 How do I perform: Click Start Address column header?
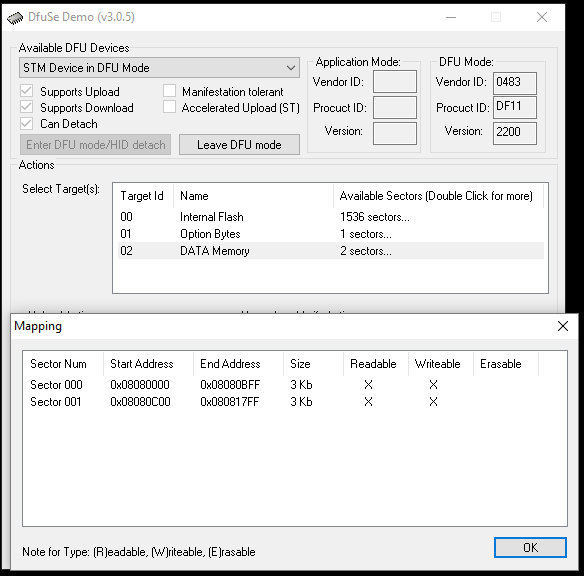click(x=148, y=364)
